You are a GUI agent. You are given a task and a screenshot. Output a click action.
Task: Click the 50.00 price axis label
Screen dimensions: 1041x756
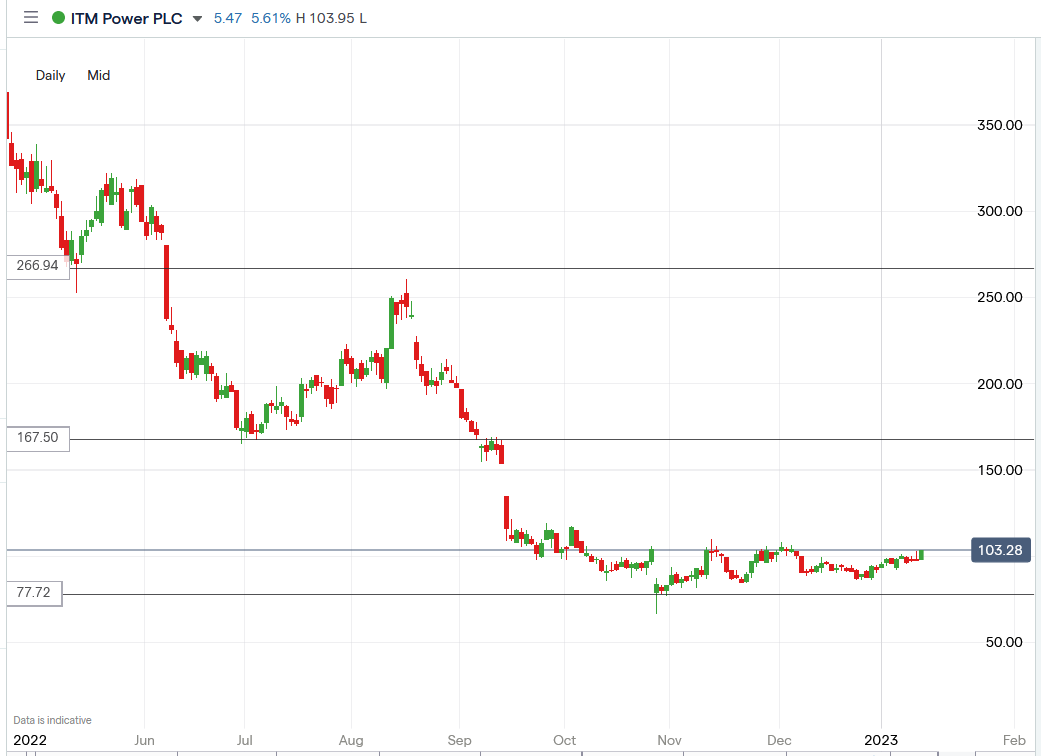click(1004, 642)
